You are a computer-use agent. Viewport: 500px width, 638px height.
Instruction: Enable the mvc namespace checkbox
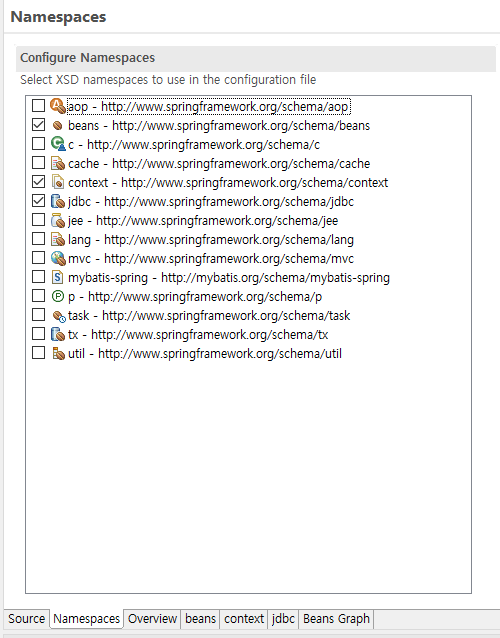pos(38,258)
